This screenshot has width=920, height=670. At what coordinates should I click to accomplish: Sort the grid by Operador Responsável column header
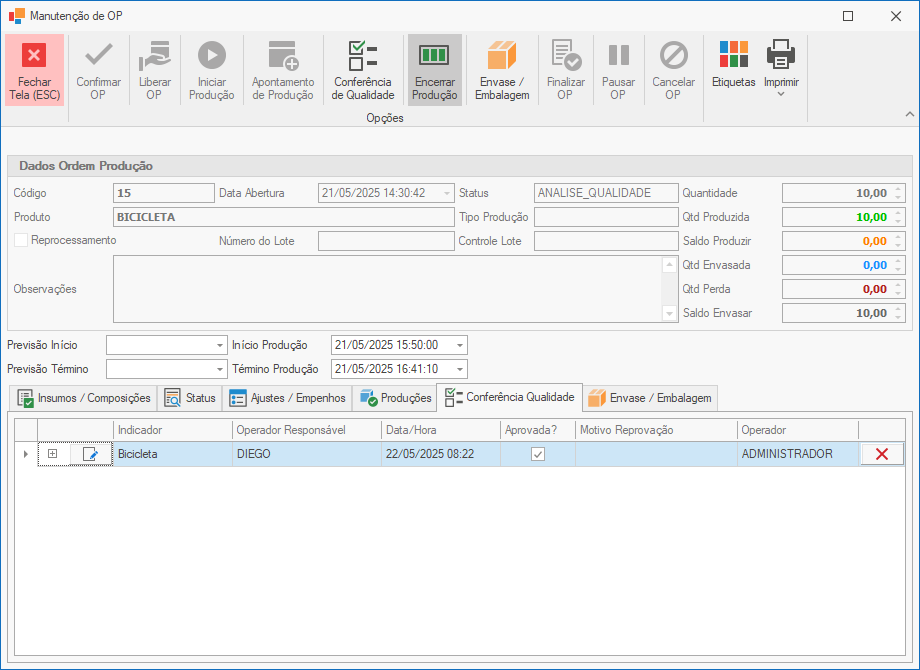[305, 430]
